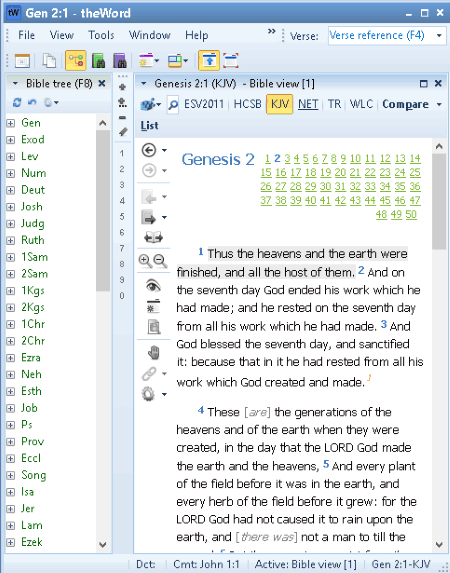Image resolution: width=450 pixels, height=573 pixels.
Task: Close the Bible tree panel
Action: (102, 84)
